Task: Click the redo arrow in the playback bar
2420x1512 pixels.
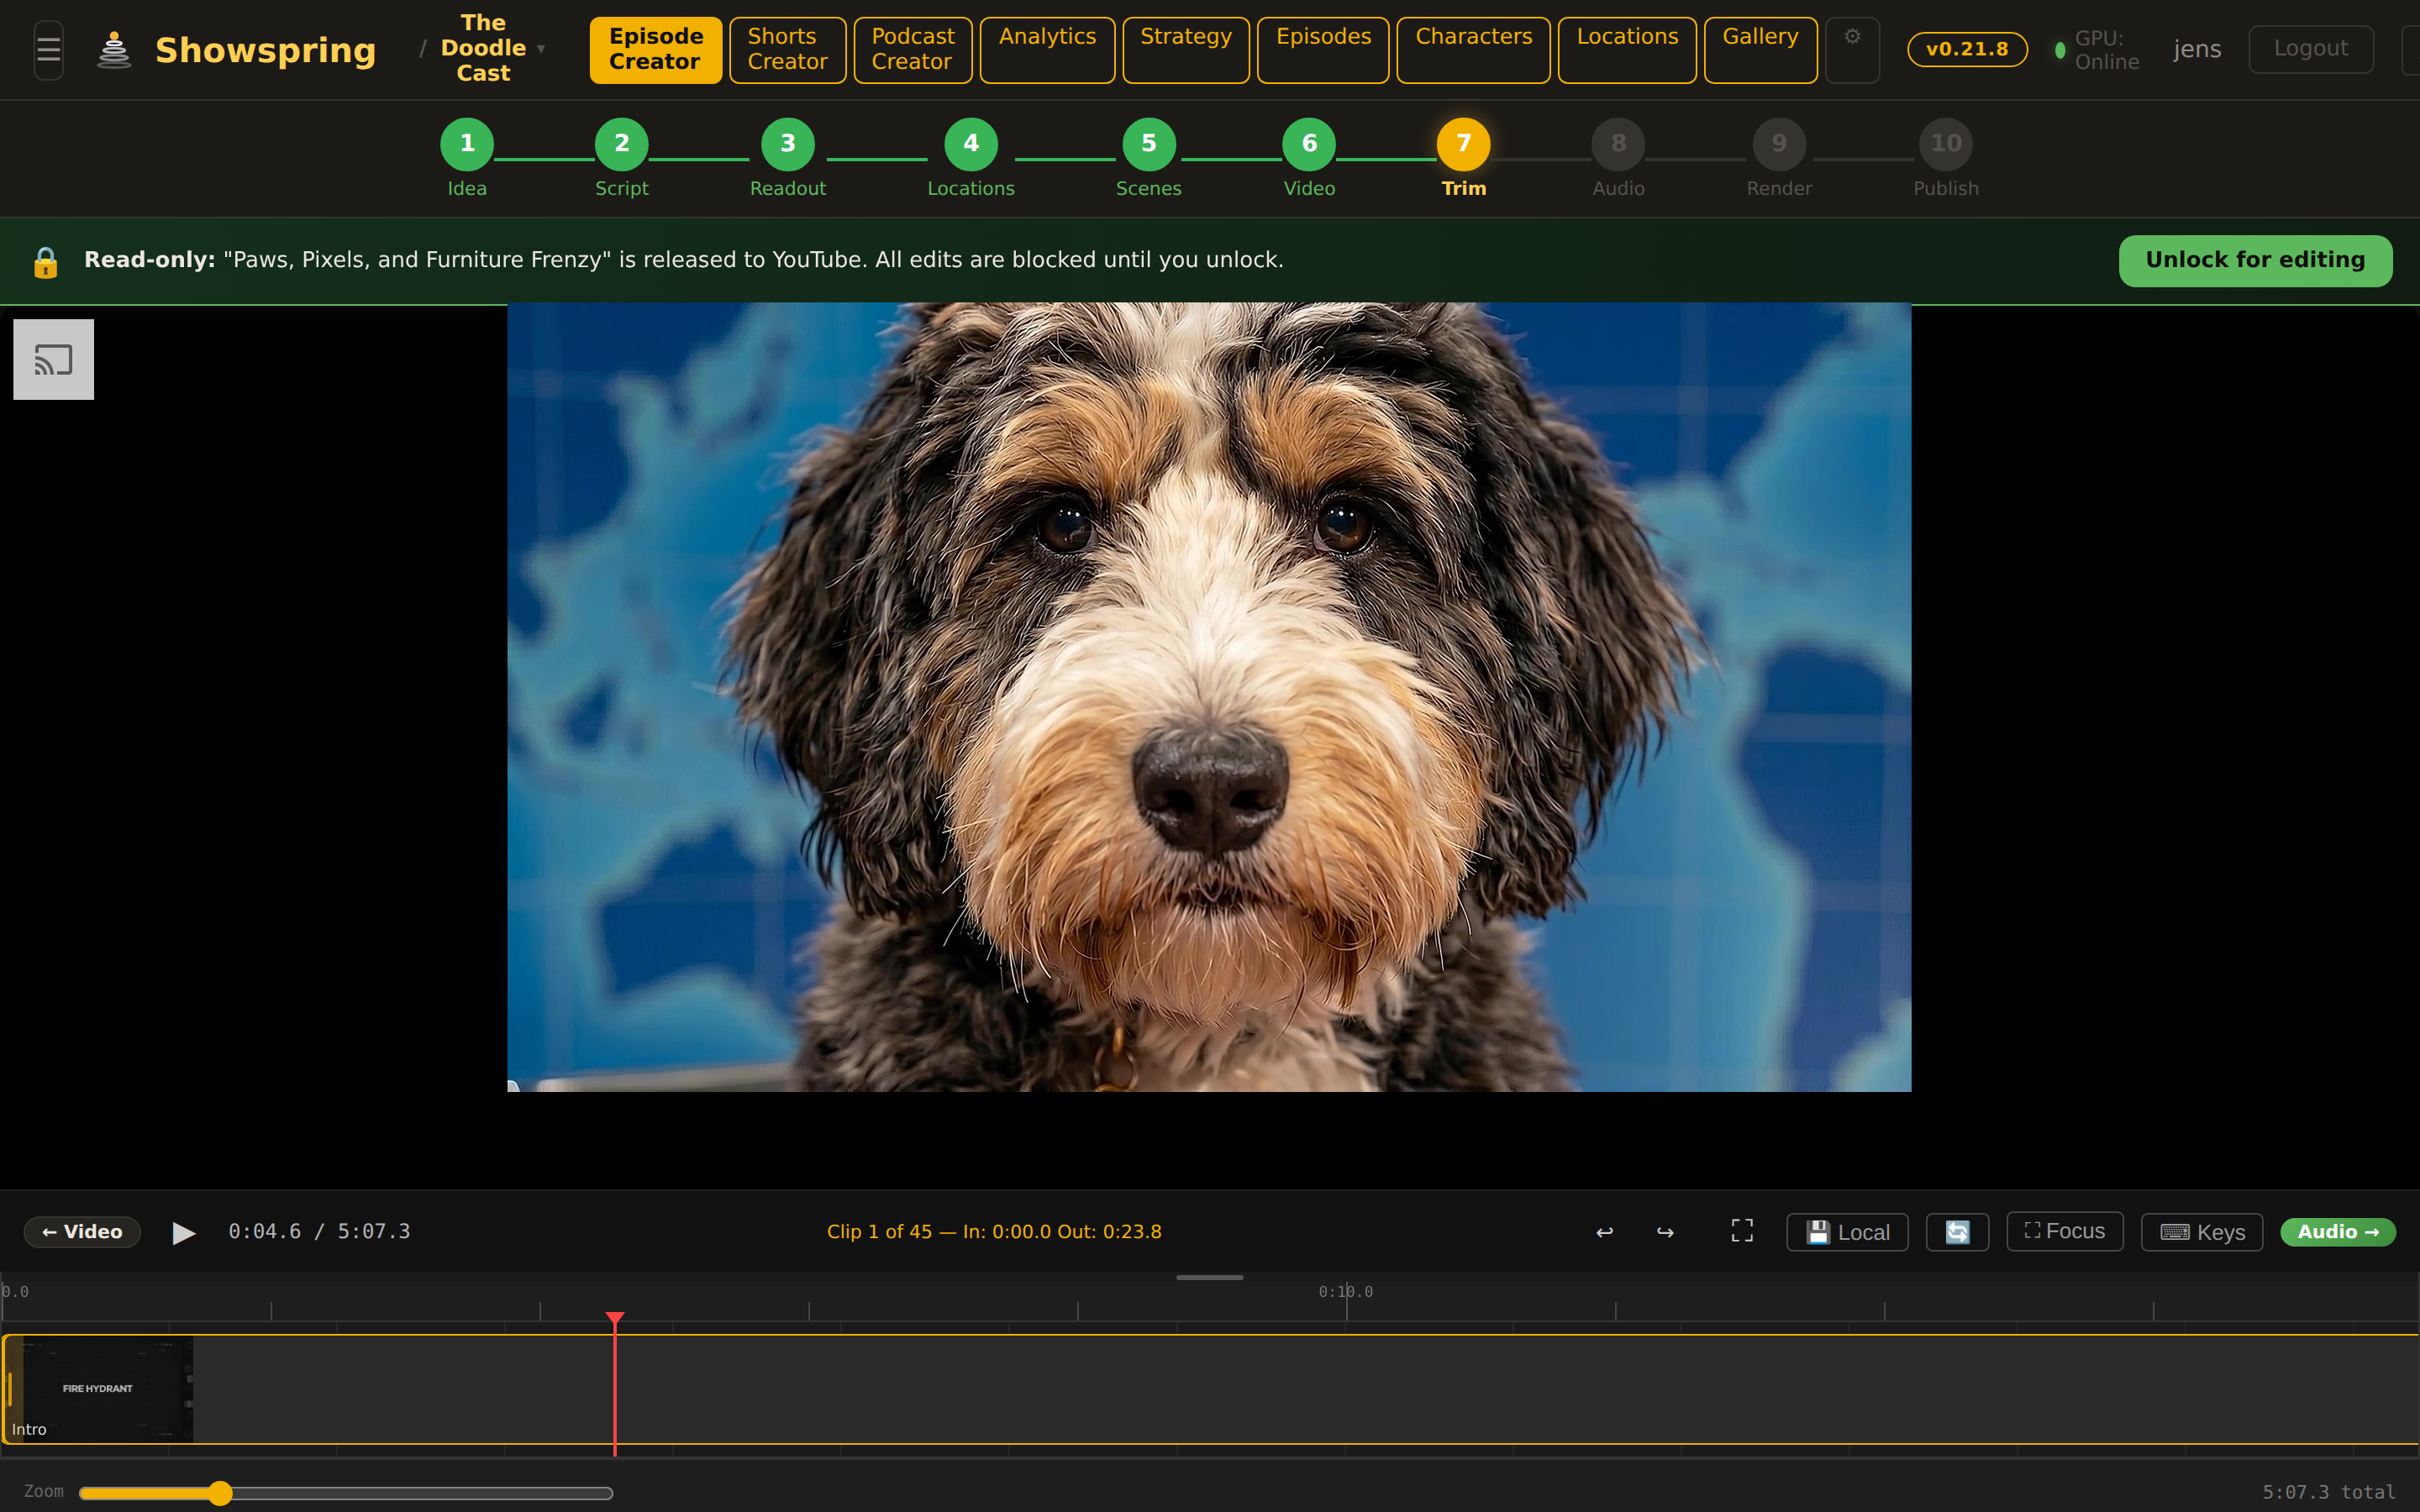Action: 1664,1231
